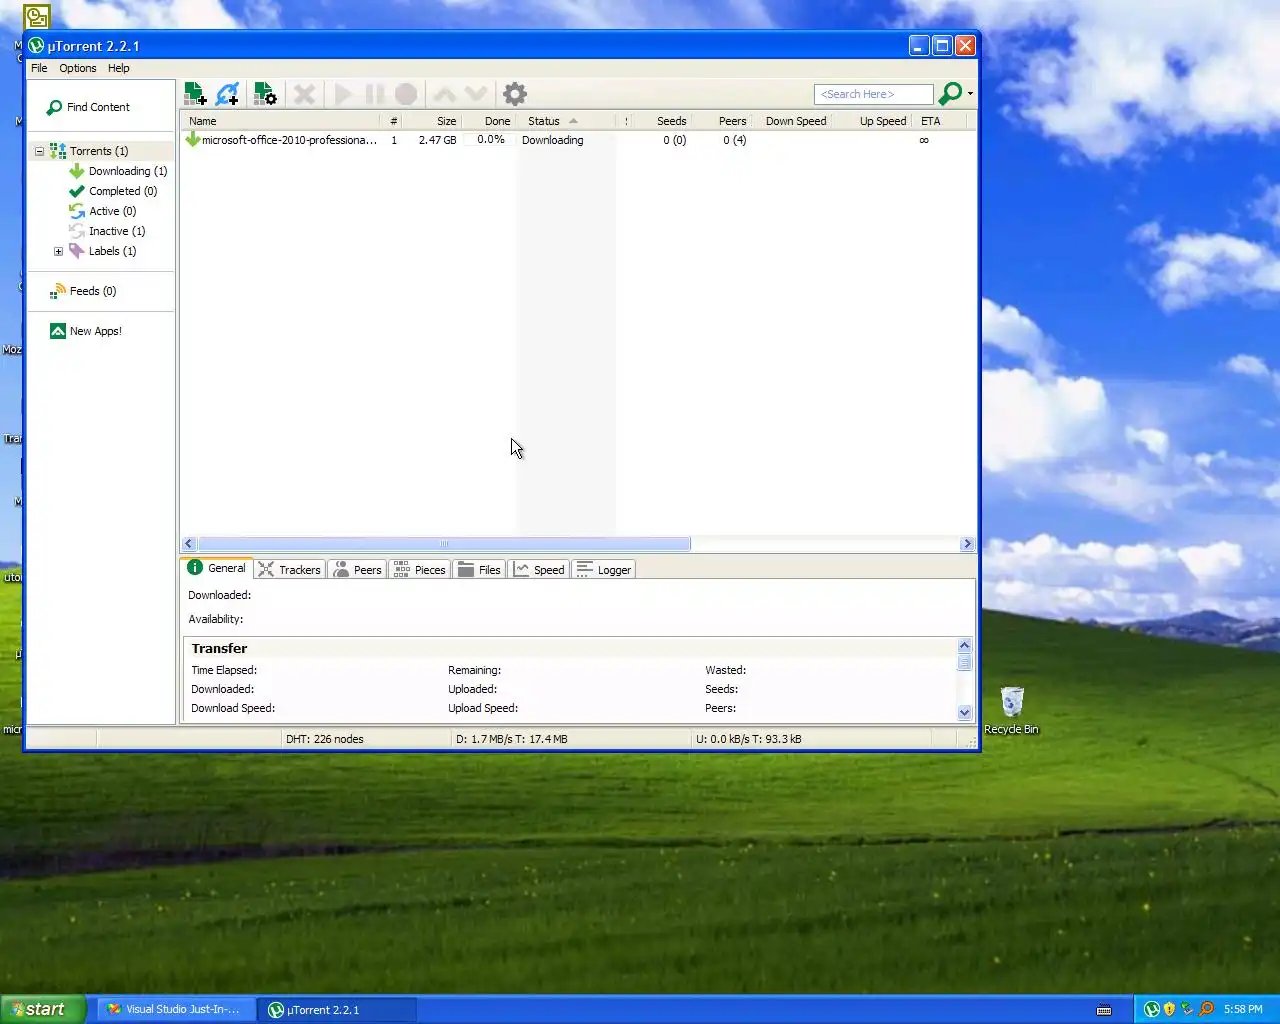The height and width of the screenshot is (1024, 1280).
Task: Sort by the ETA column header
Action: (x=940, y=121)
